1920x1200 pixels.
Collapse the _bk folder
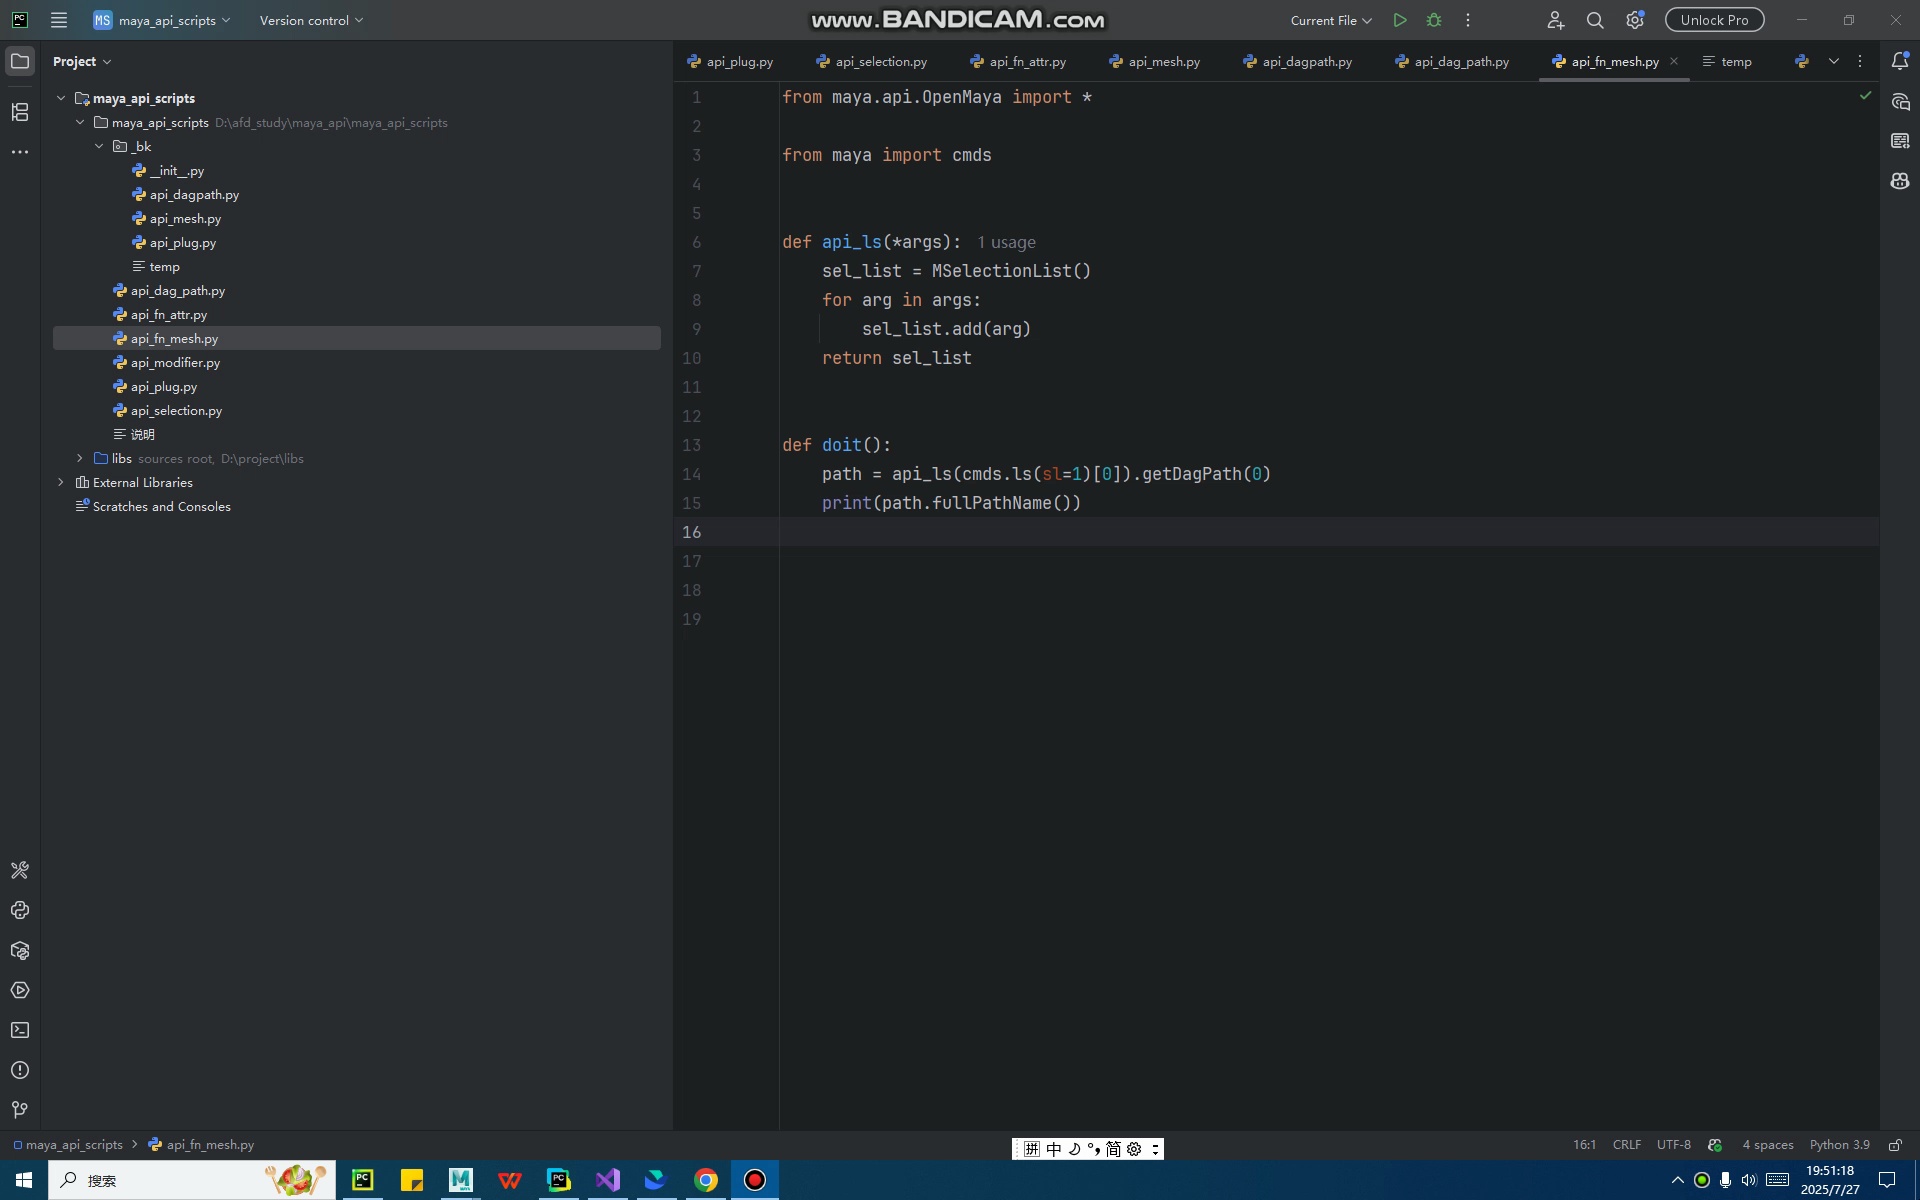[x=99, y=146]
